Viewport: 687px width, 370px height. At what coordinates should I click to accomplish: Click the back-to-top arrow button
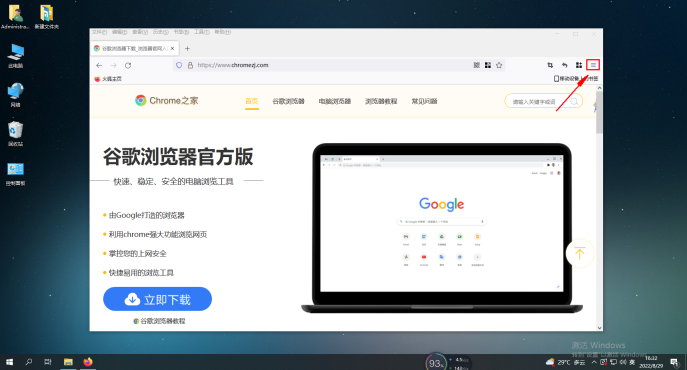click(580, 253)
